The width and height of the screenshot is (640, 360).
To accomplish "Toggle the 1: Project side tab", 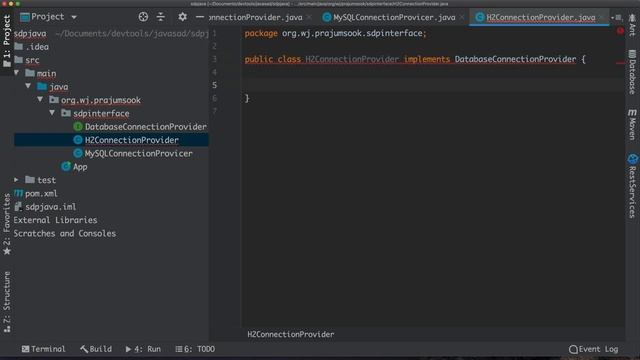I will pos(7,41).
